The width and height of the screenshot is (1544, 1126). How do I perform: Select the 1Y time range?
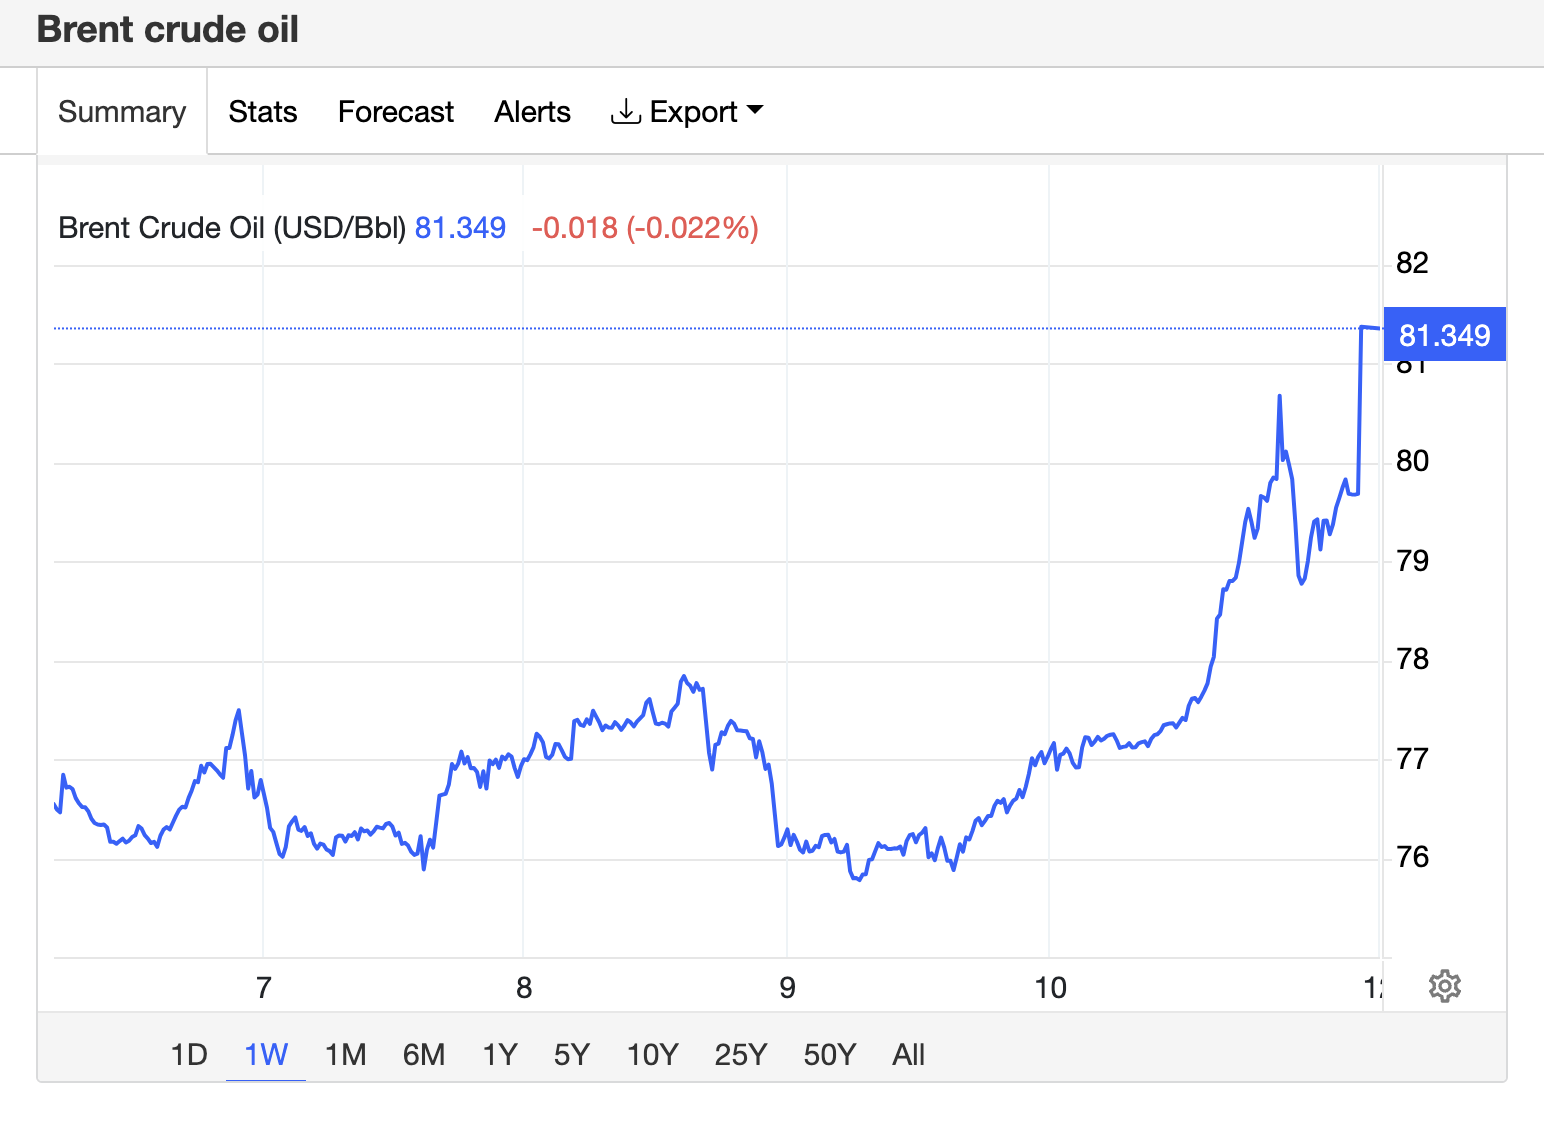coord(500,1055)
